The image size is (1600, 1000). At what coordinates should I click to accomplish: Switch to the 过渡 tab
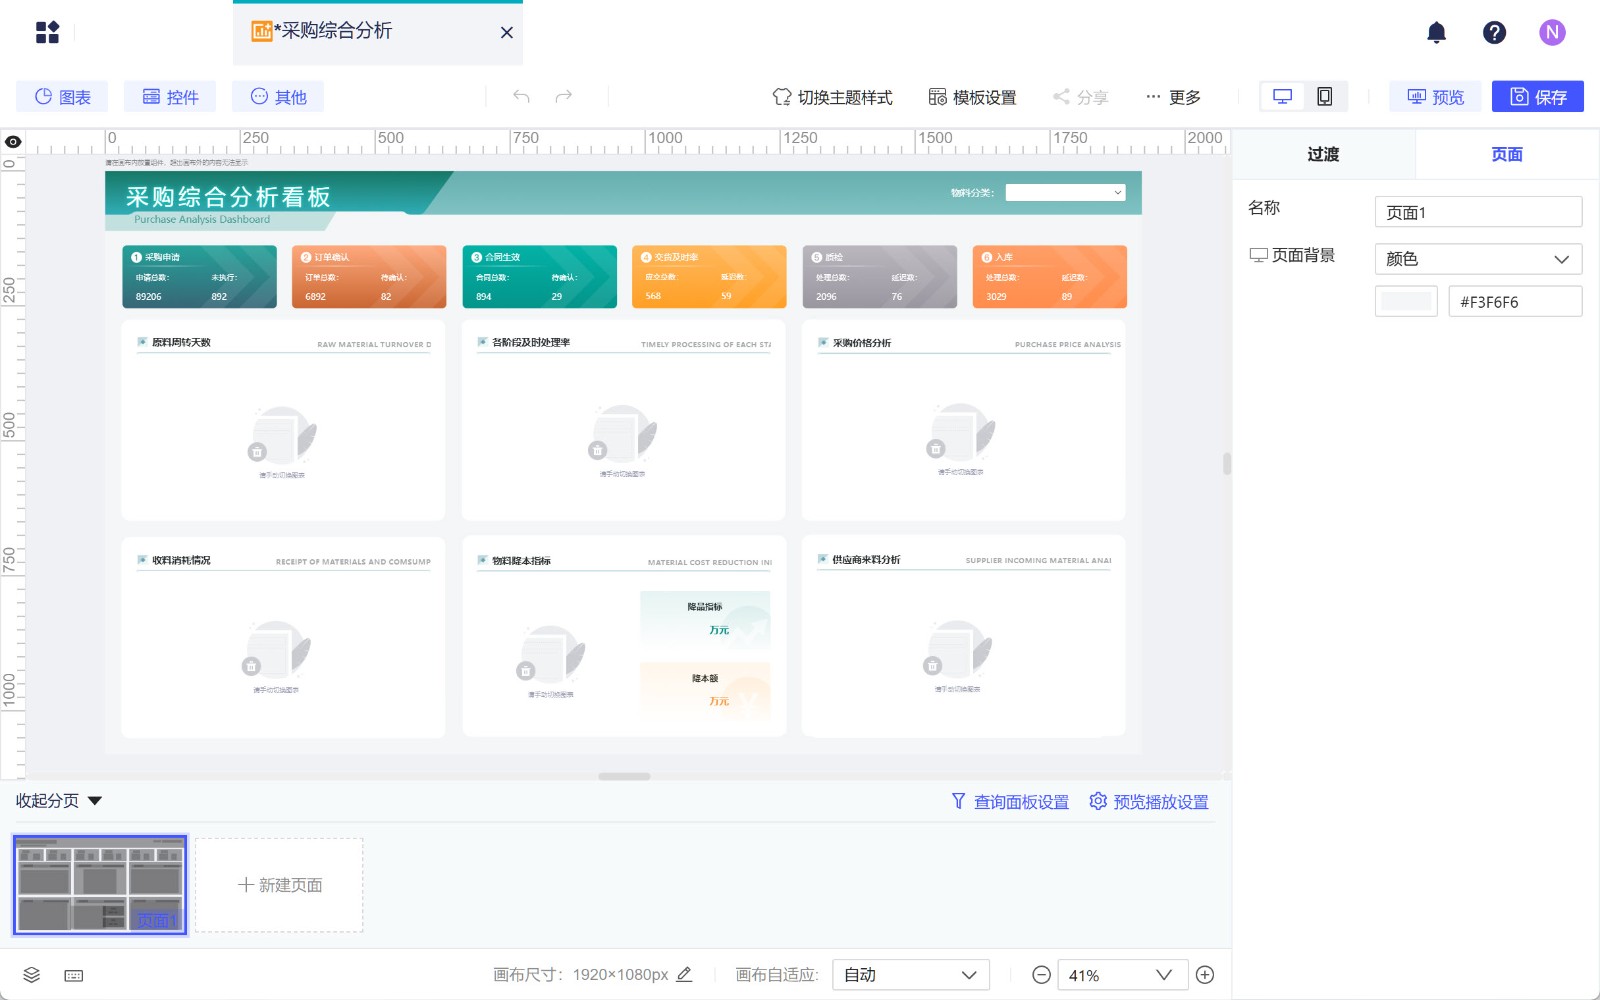(1323, 154)
